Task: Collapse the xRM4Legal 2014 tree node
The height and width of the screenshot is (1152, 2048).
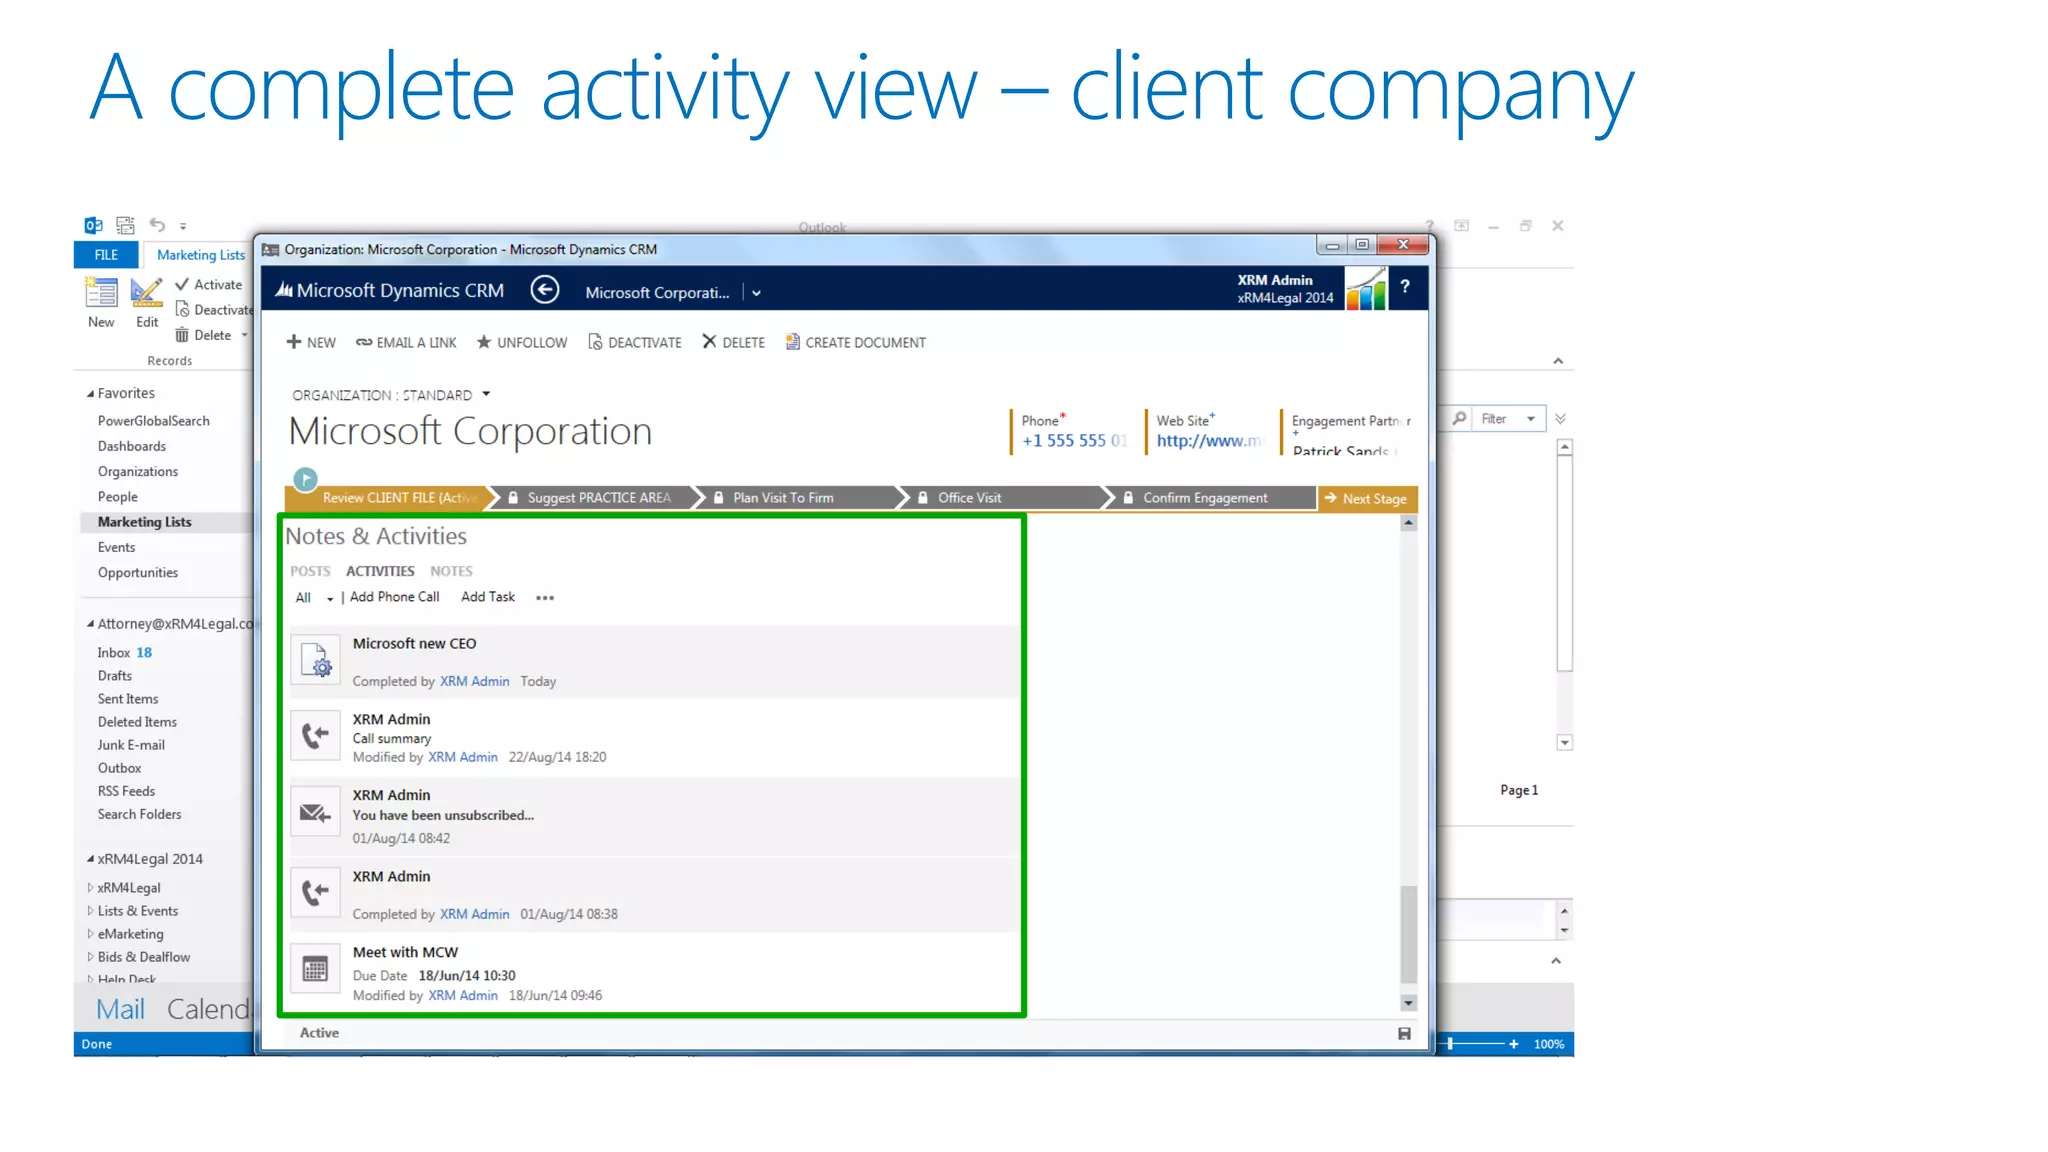Action: [x=90, y=859]
